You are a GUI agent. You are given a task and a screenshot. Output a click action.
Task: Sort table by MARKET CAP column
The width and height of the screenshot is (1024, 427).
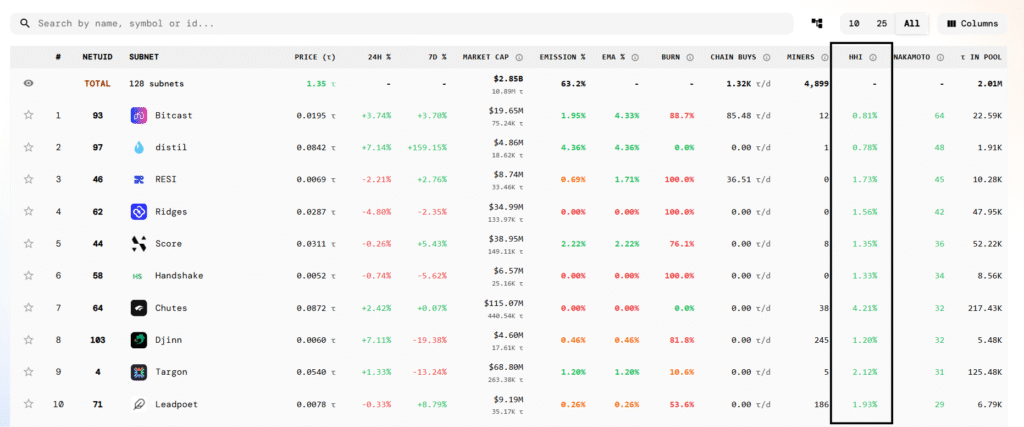[x=488, y=57]
